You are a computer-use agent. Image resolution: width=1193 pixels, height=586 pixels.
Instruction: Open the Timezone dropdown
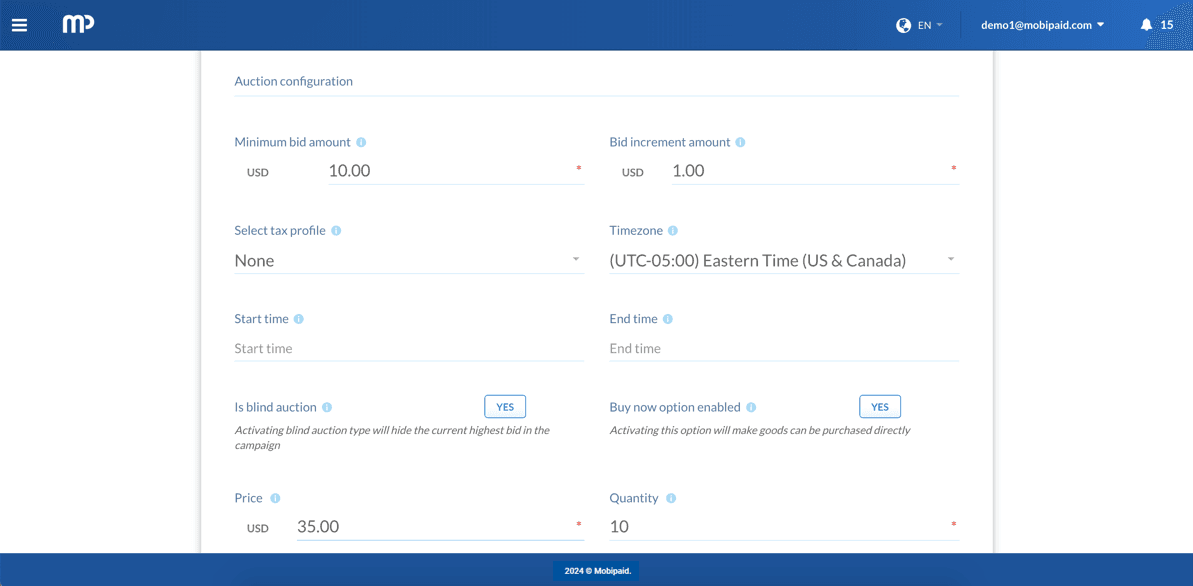[x=783, y=260]
